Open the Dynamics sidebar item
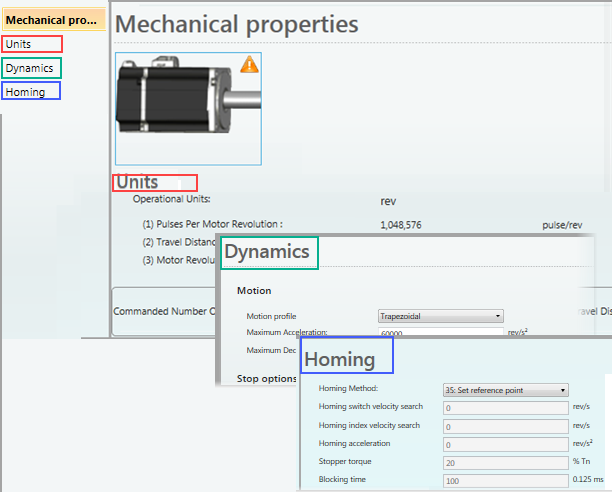 pyautogui.click(x=31, y=68)
